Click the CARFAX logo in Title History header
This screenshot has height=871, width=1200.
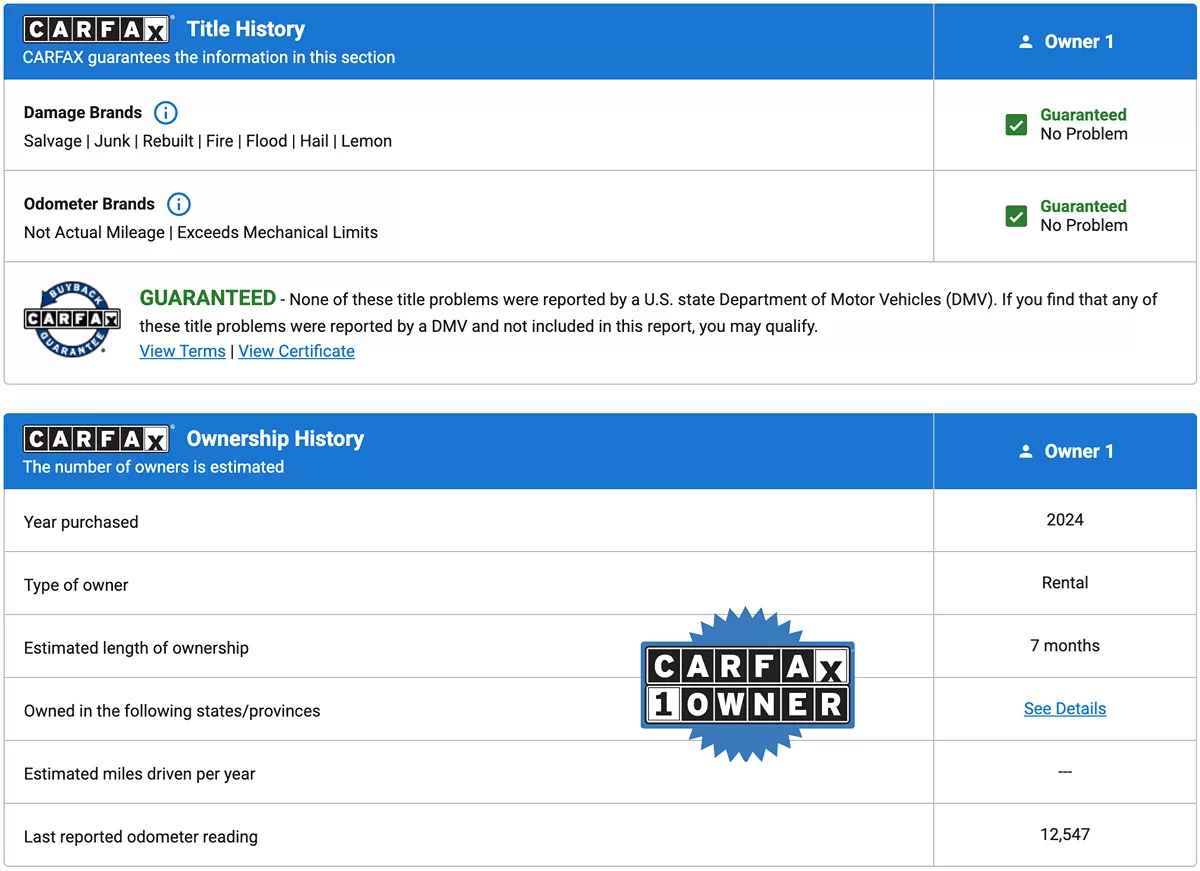(x=97, y=29)
